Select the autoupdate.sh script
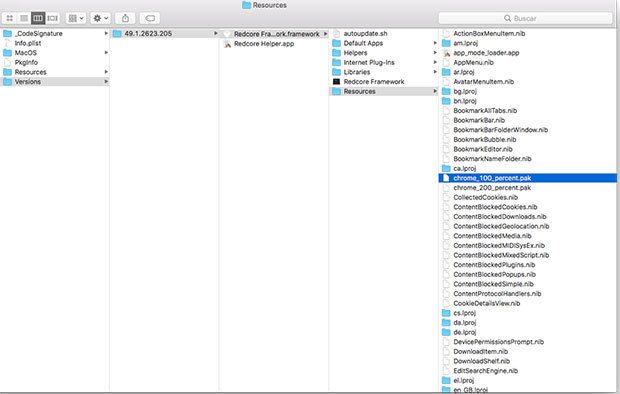The image size is (620, 394). (x=384, y=34)
